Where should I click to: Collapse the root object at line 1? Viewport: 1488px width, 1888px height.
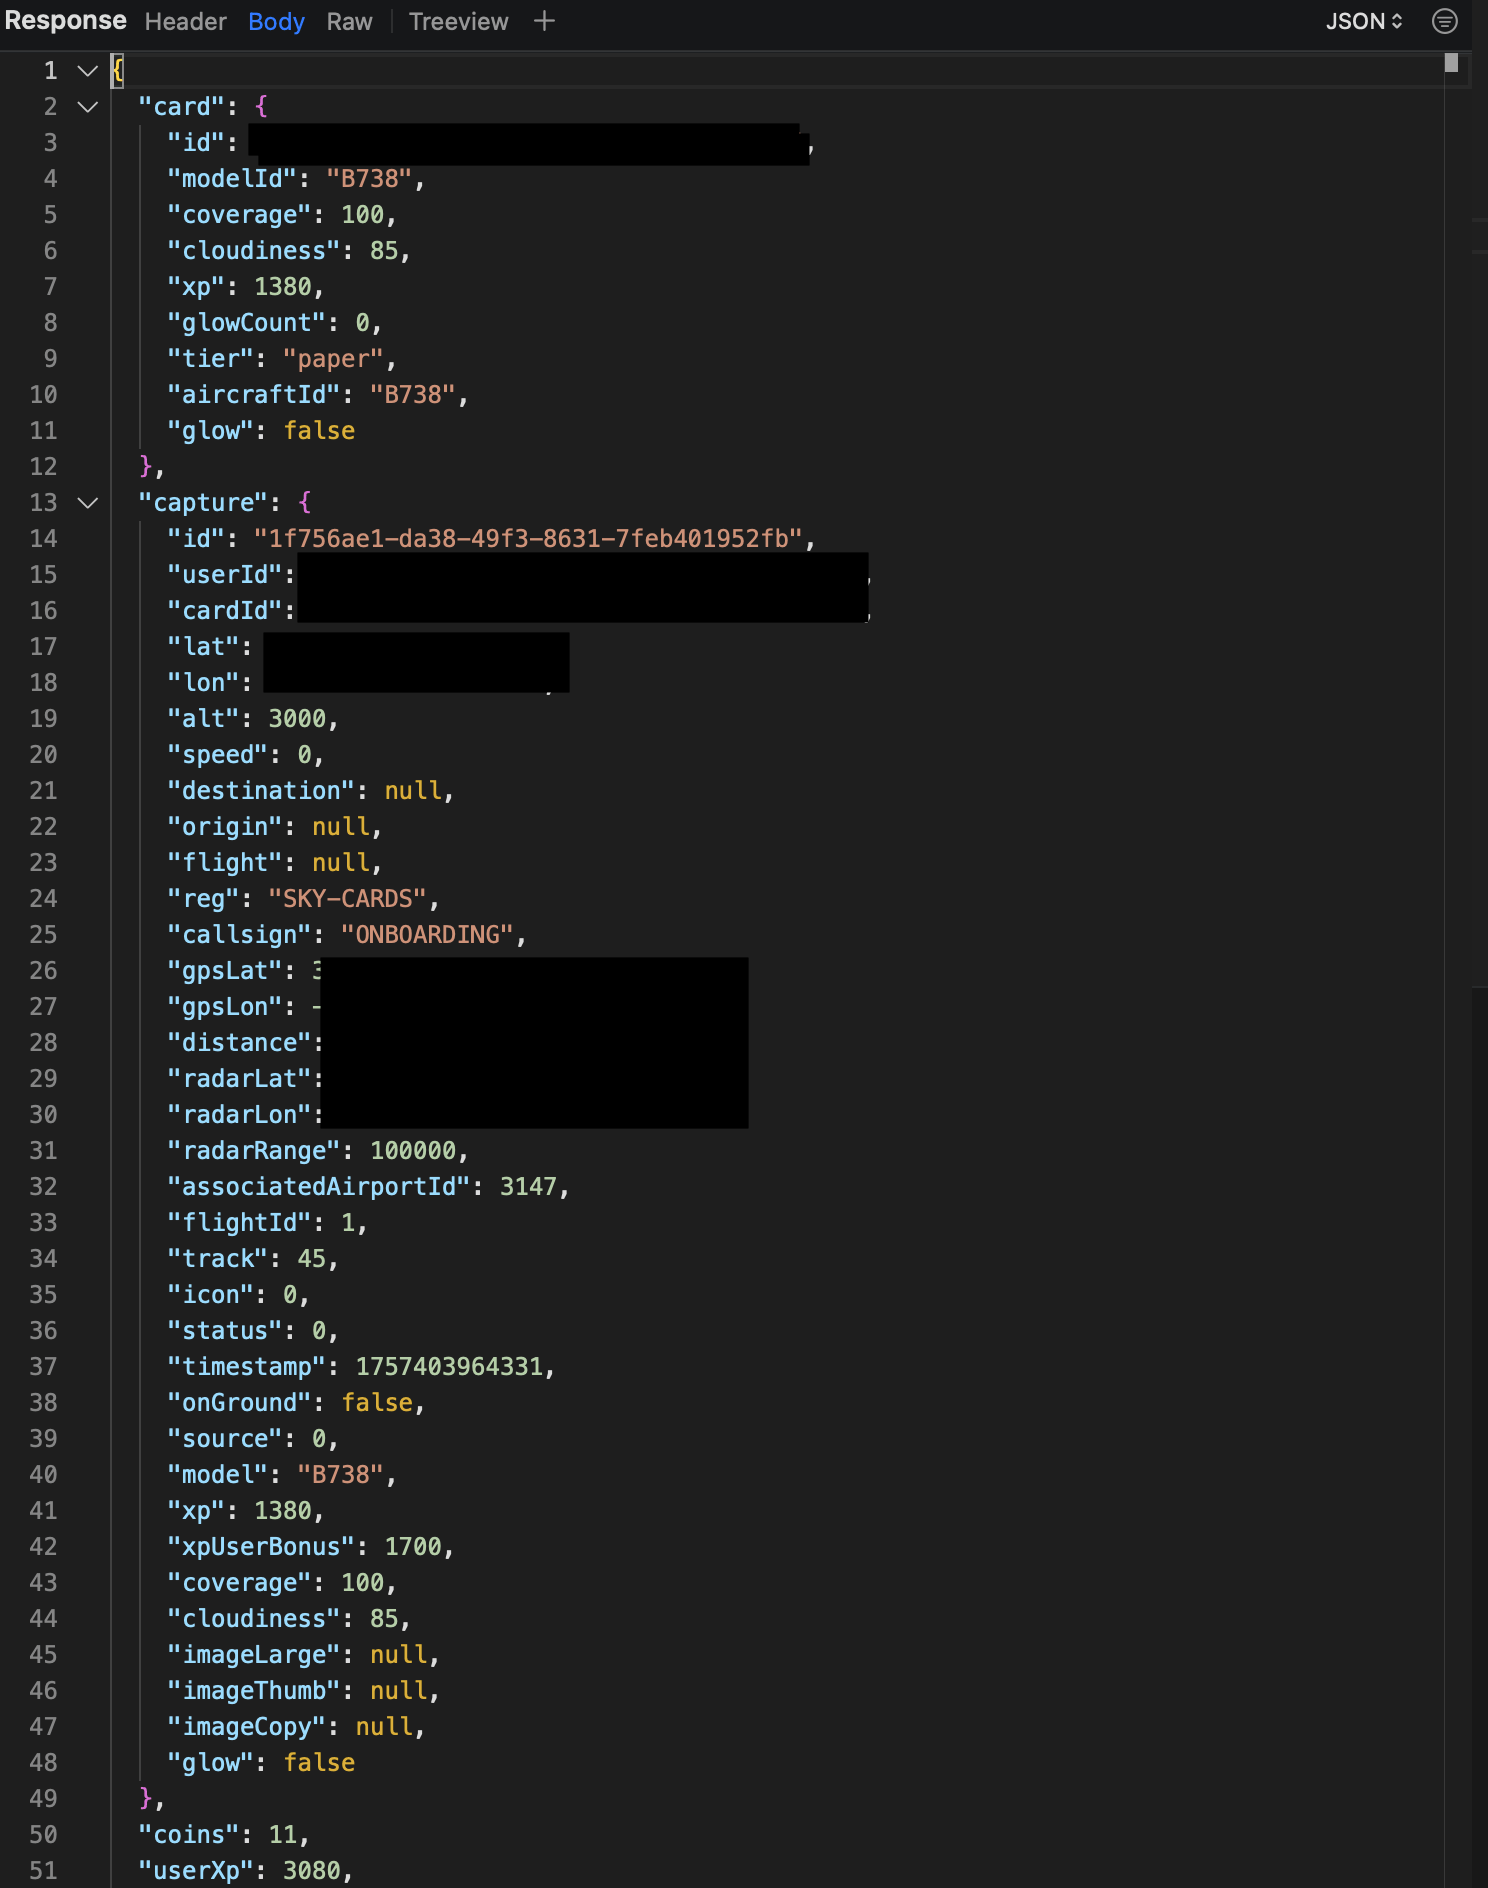pyautogui.click(x=88, y=71)
